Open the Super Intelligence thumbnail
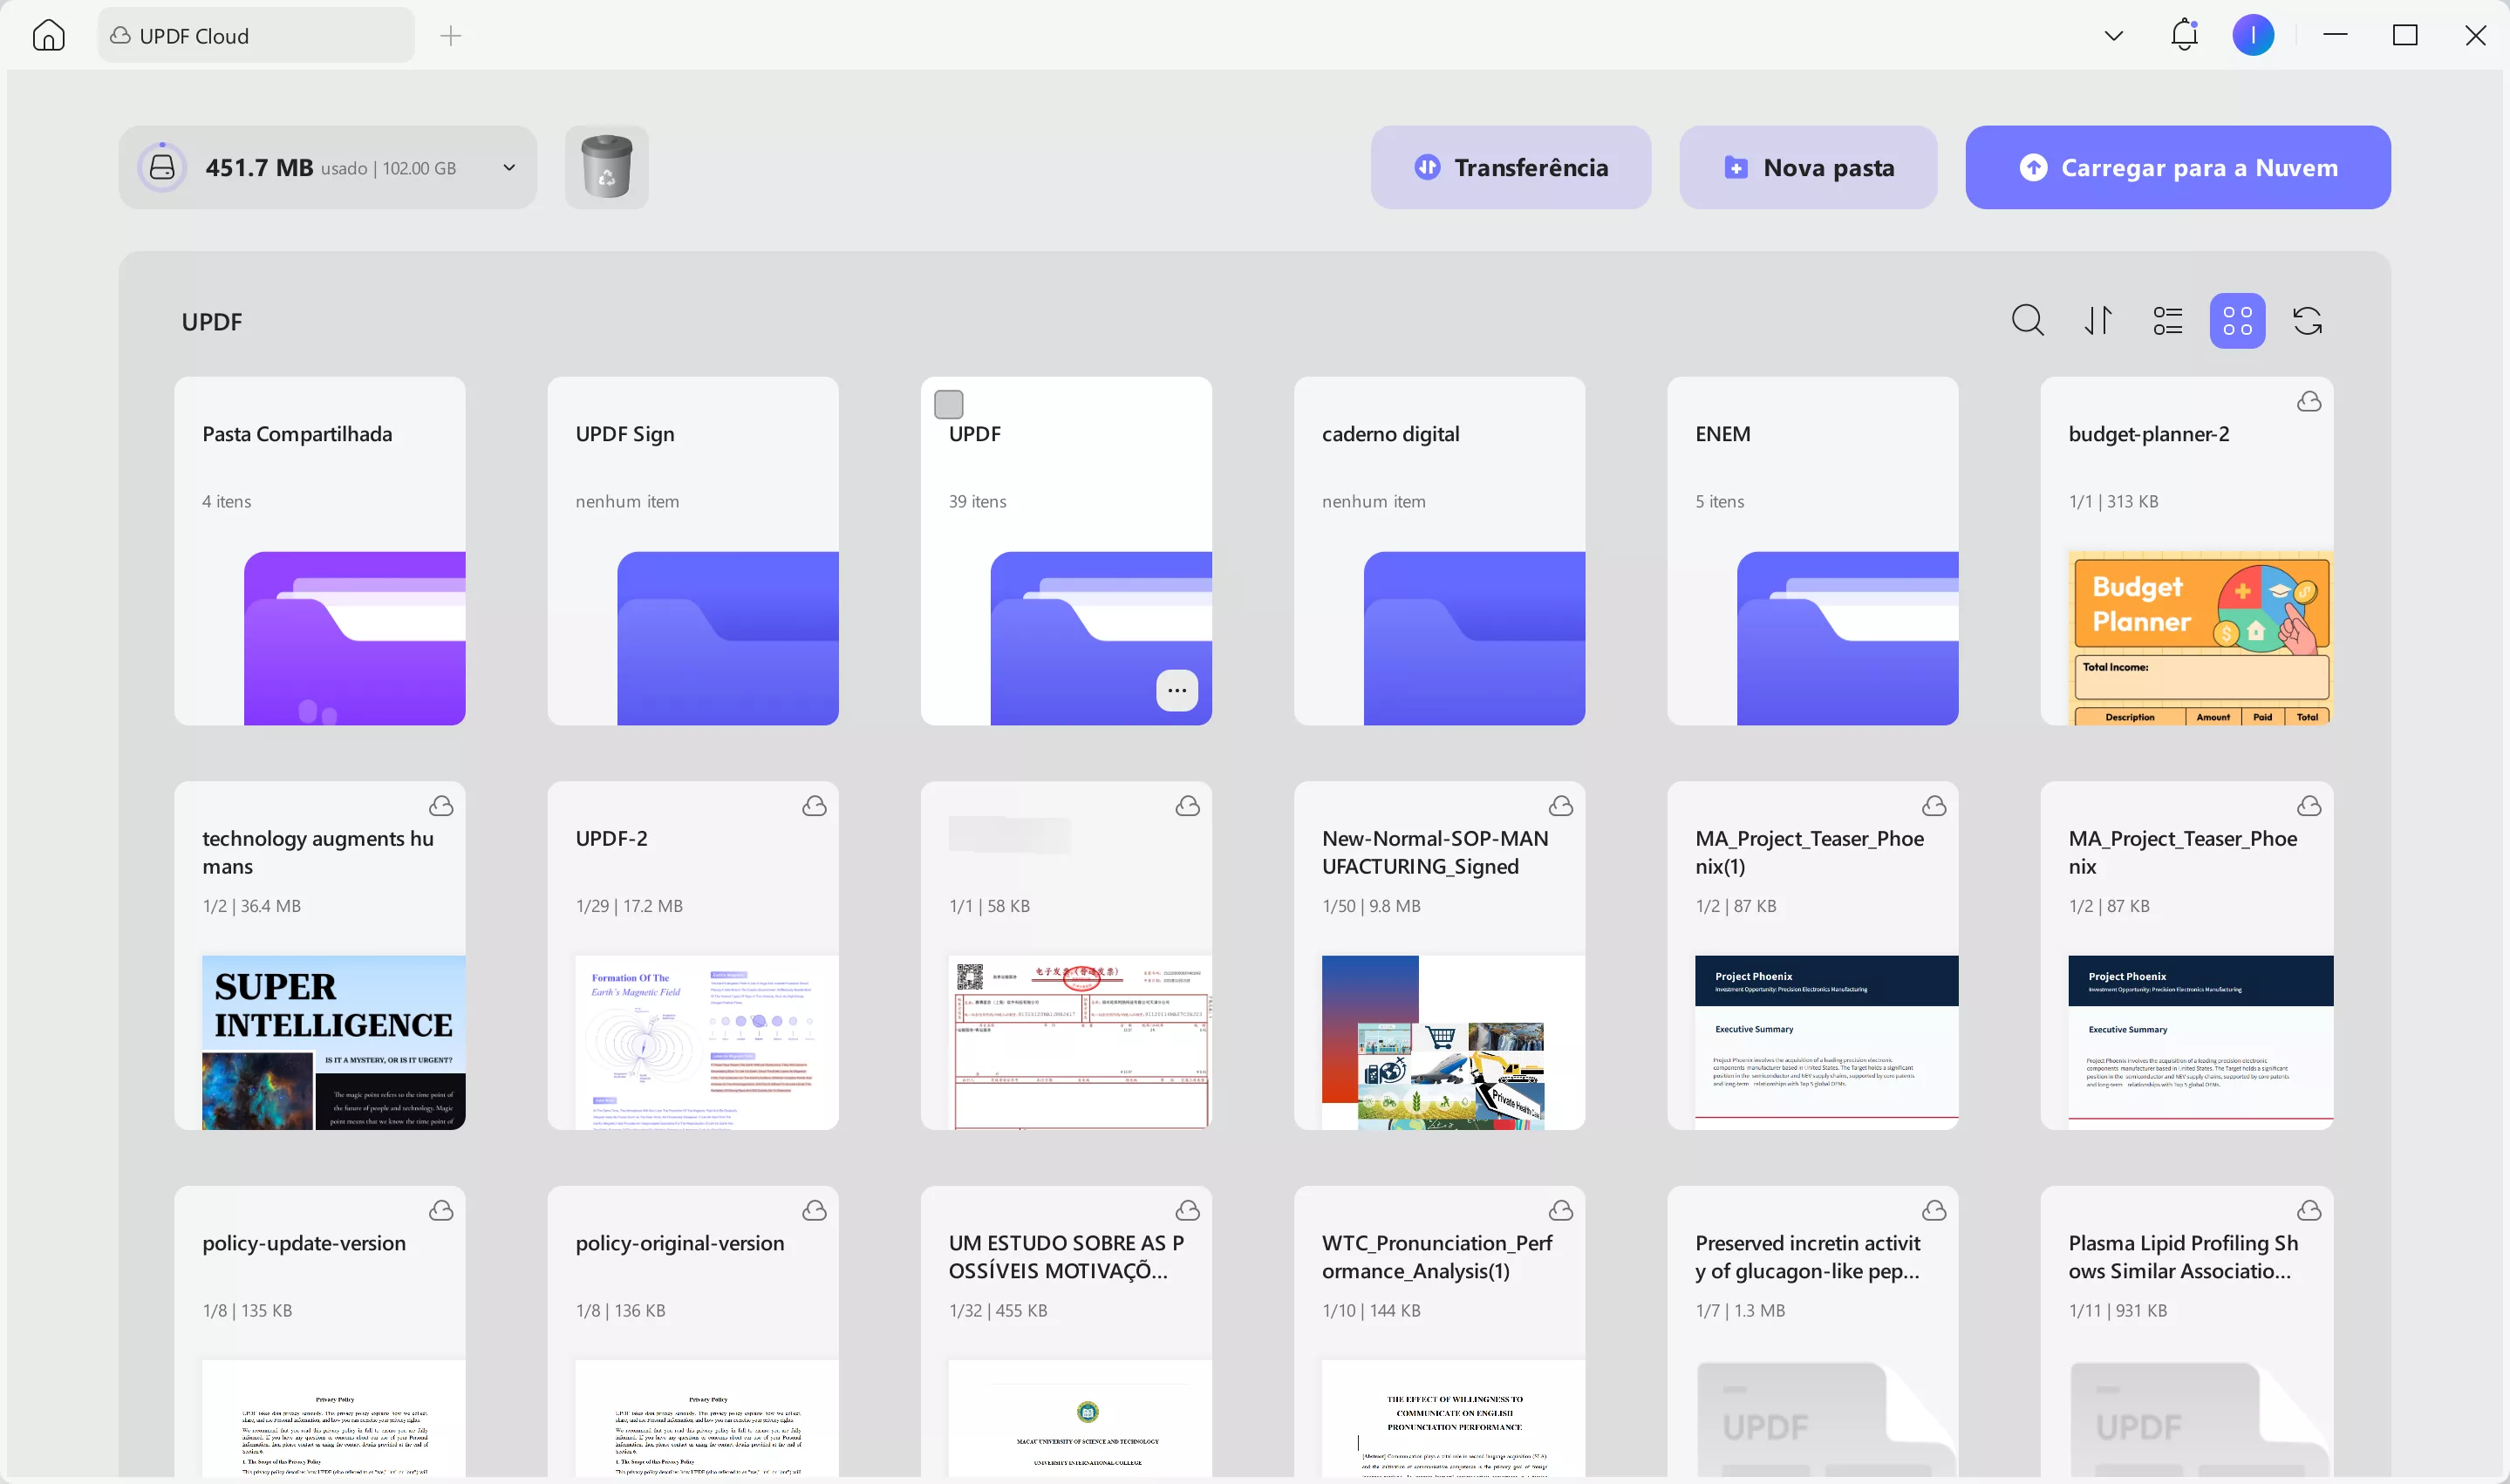This screenshot has width=2510, height=1484. pos(333,1043)
